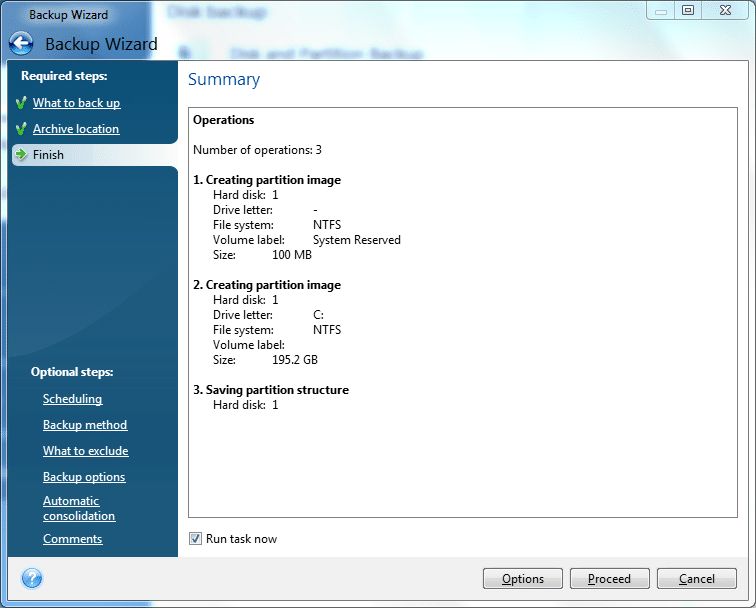Click the green checkmark beside What to back up

21,103
